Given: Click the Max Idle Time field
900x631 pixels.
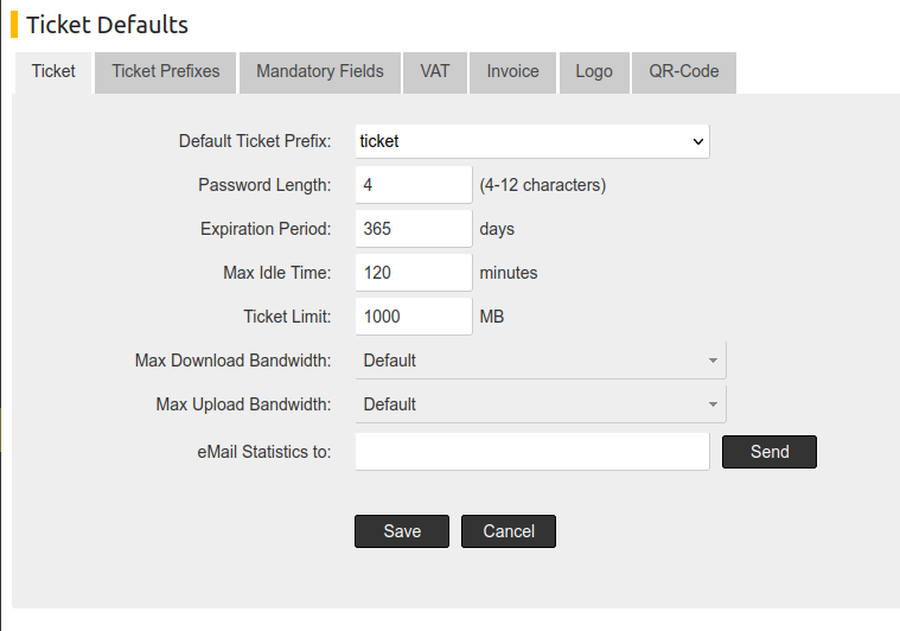Looking at the screenshot, I should (413, 272).
